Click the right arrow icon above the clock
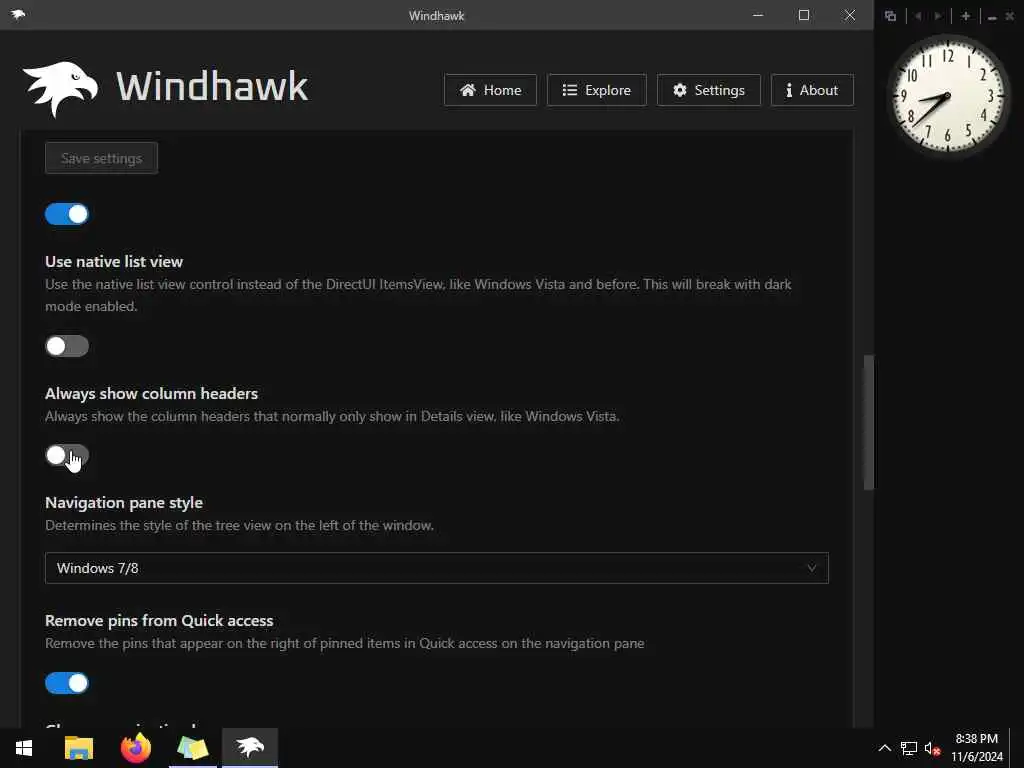1024x768 pixels. click(938, 16)
